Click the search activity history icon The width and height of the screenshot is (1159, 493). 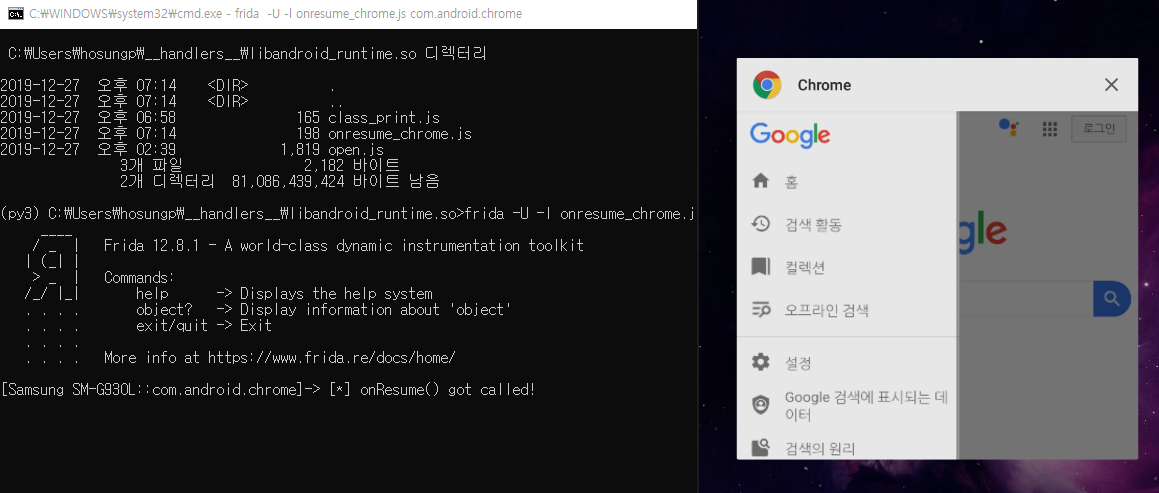pyautogui.click(x=760, y=224)
